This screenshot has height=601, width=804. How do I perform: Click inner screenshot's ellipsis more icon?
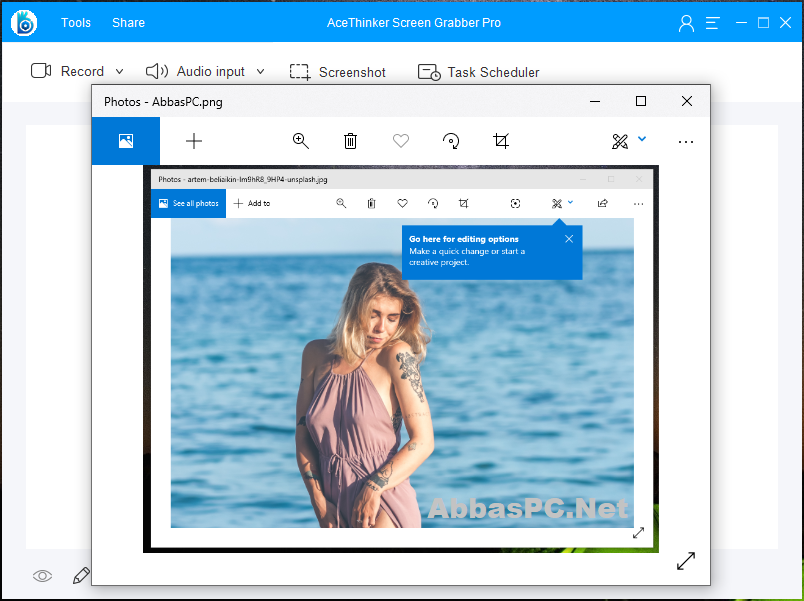[x=638, y=204]
